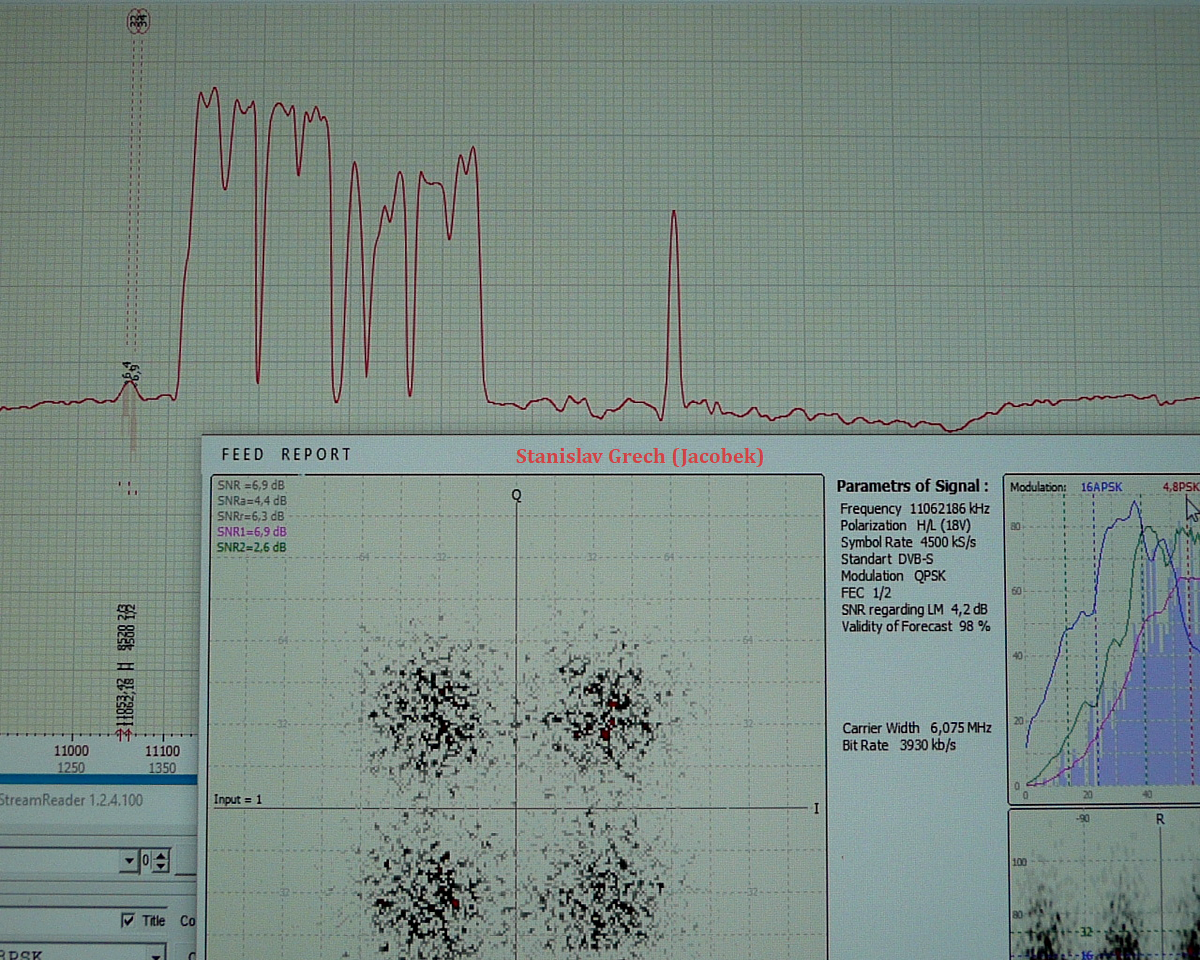Screen dimensions: 1200x960
Task: Open the dropdown left of the spinner
Action: point(128,861)
